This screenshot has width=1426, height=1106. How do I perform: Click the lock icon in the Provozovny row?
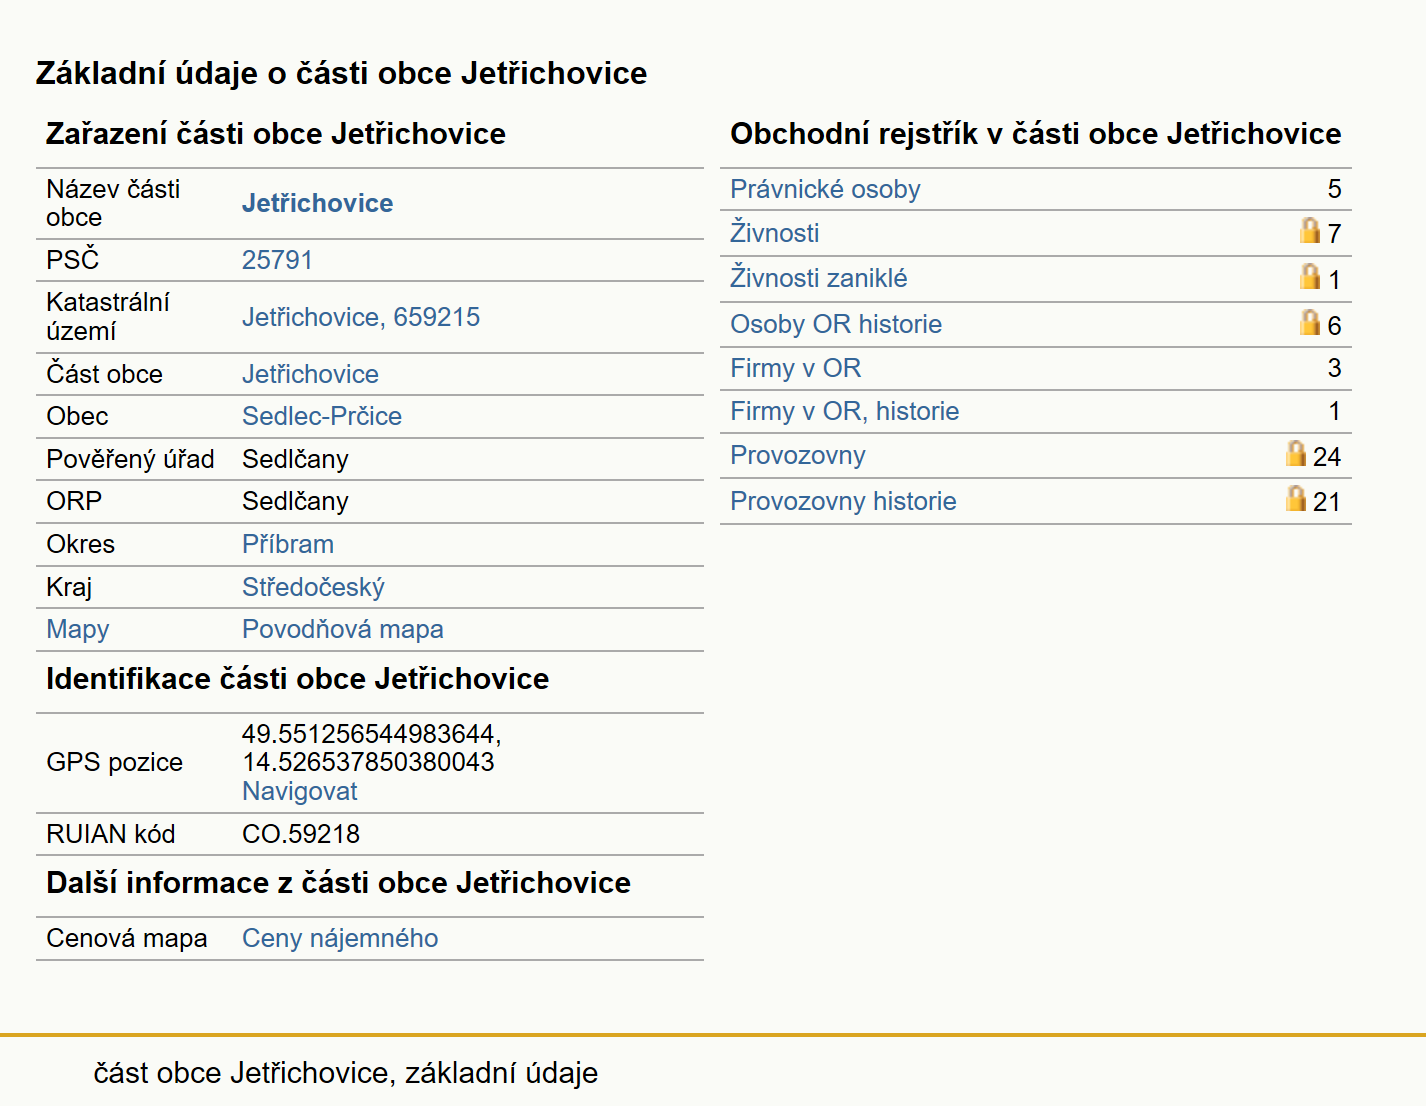click(x=1295, y=453)
